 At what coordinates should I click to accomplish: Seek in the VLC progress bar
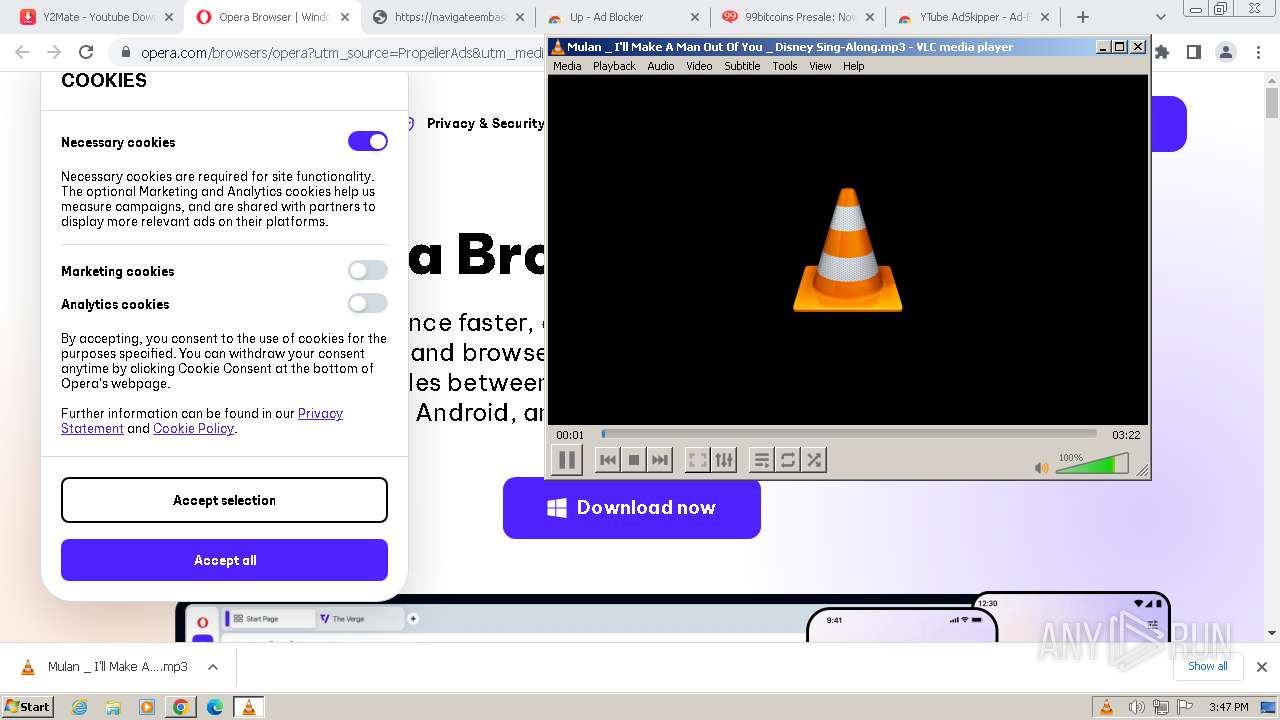849,434
